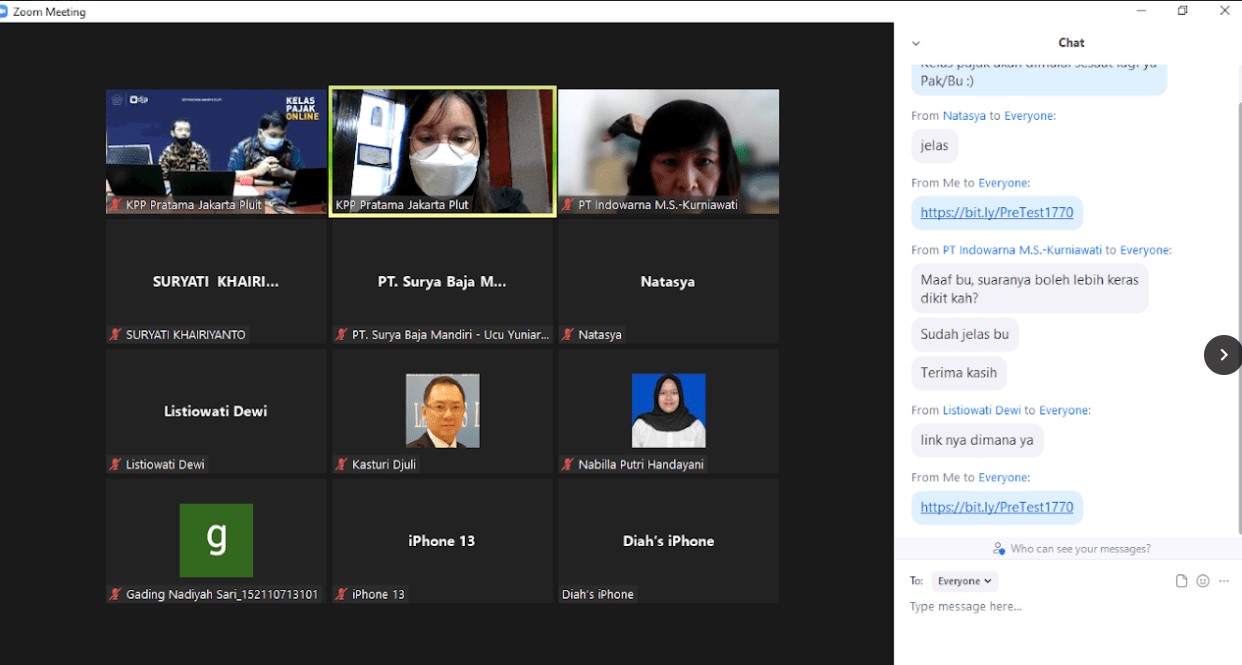Click the privacy icon beside 'Who can see your messages?'
Image resolution: width=1242 pixels, height=665 pixels.
click(998, 548)
